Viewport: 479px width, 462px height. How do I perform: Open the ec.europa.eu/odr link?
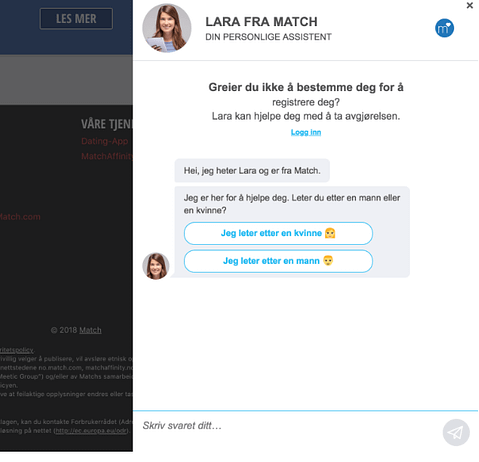91,431
